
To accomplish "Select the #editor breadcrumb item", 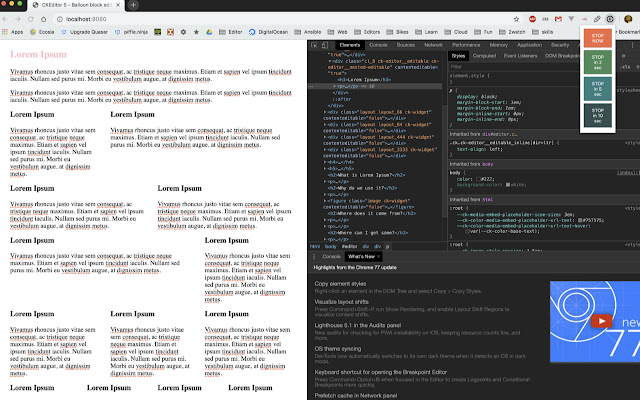I will (349, 246).
